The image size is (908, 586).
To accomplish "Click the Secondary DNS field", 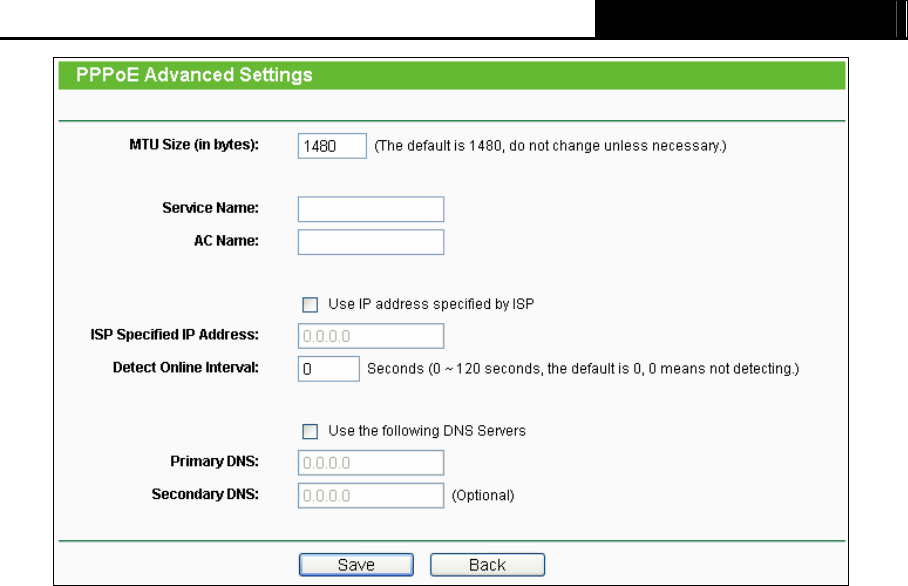I will [x=371, y=496].
